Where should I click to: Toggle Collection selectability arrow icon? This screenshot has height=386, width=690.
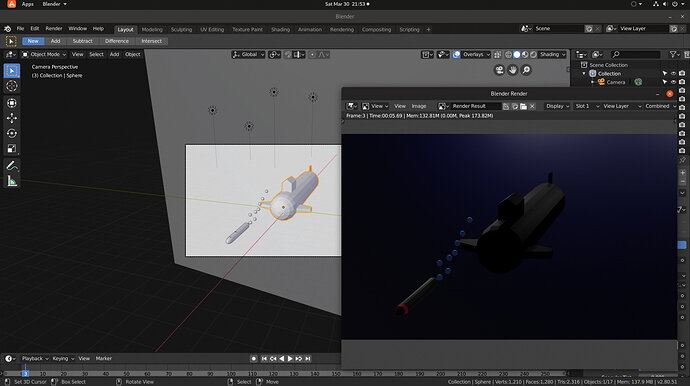(x=665, y=74)
